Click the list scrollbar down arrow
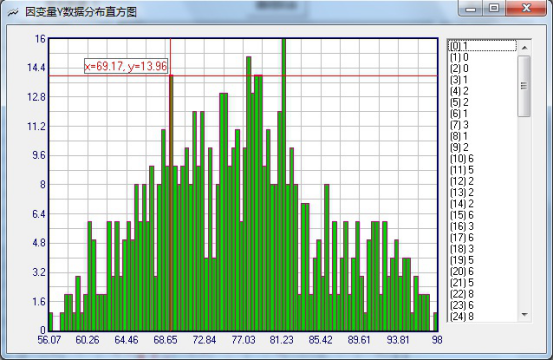The image size is (553, 360). [x=524, y=314]
